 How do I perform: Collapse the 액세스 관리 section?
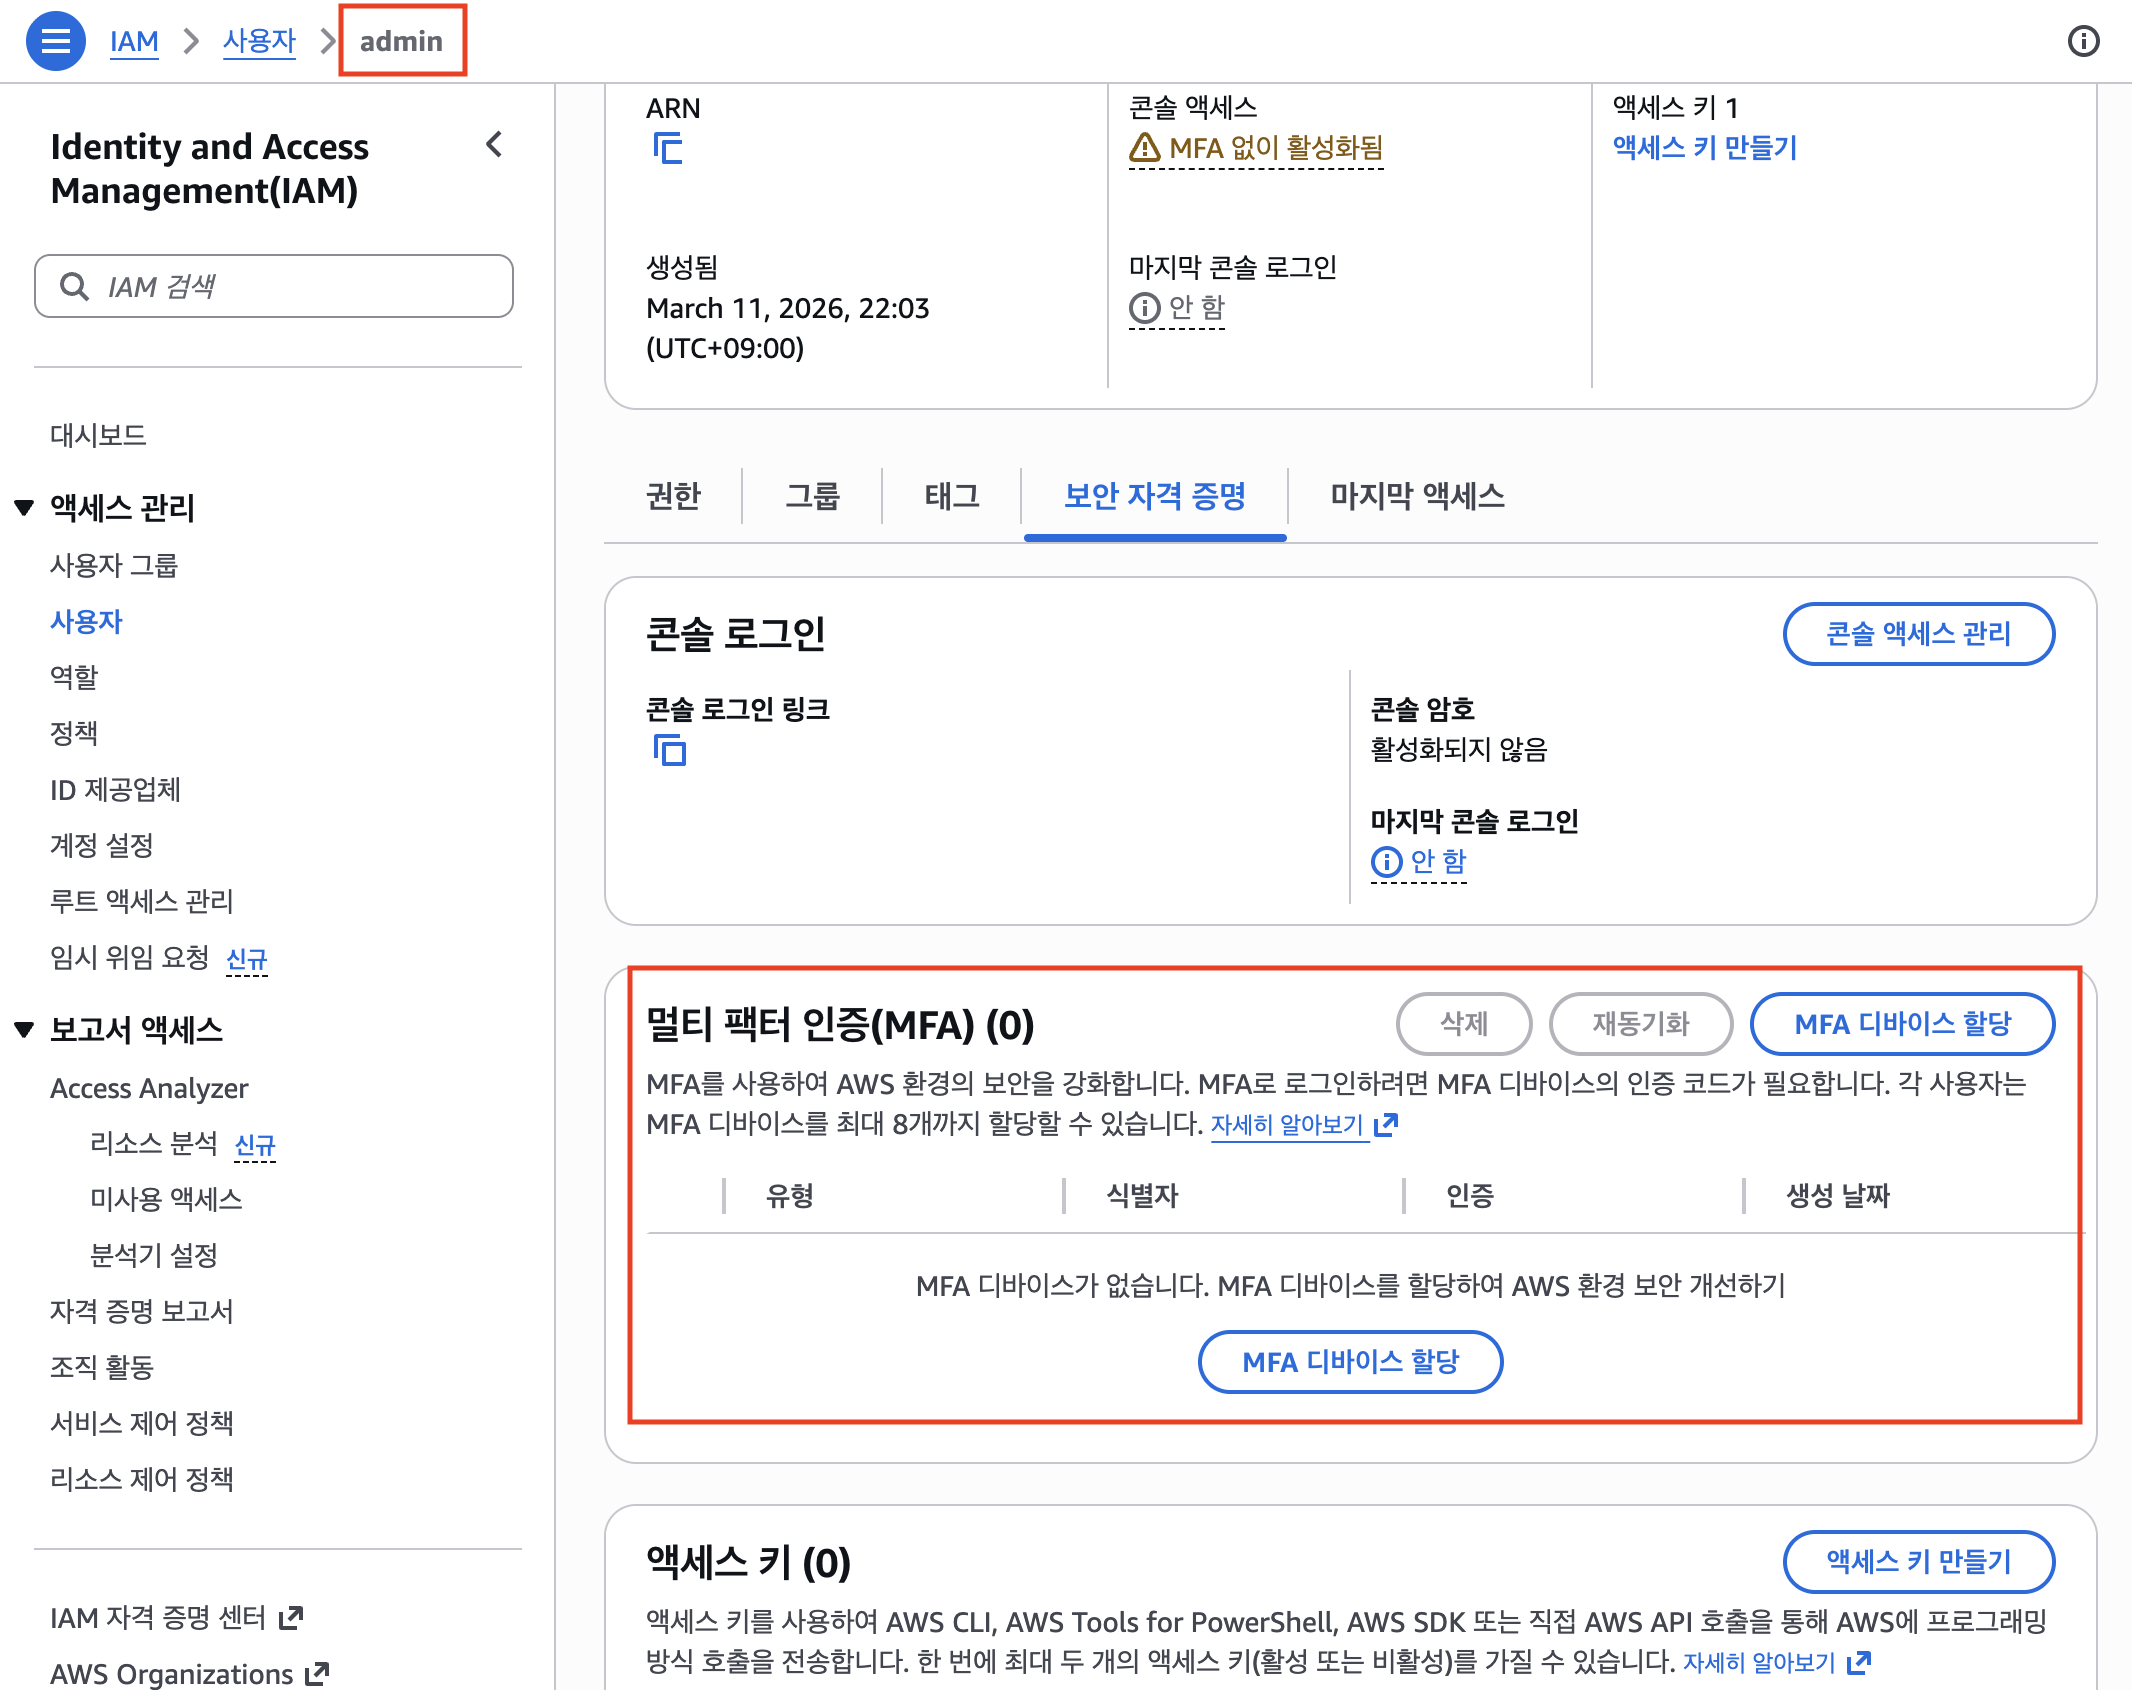point(25,507)
